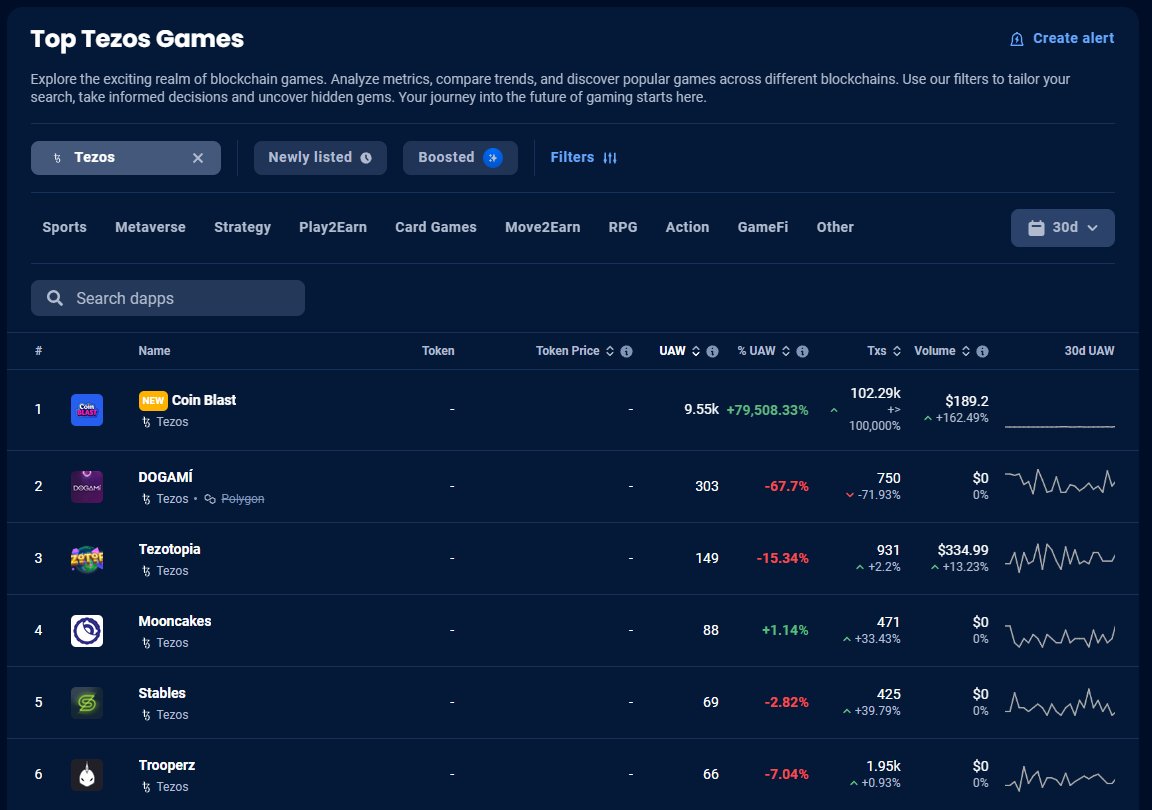Show Volume info tooltip icon
This screenshot has height=810, width=1152.
pos(982,351)
